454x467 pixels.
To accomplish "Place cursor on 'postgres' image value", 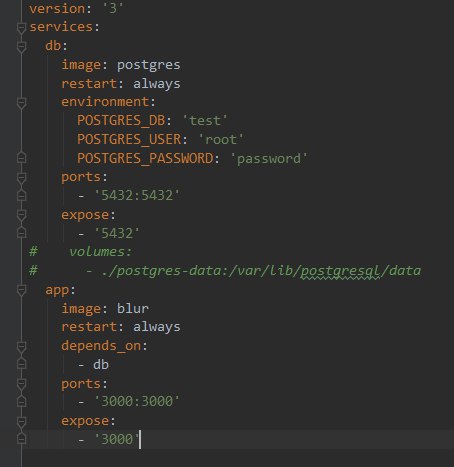I will pyautogui.click(x=148, y=65).
